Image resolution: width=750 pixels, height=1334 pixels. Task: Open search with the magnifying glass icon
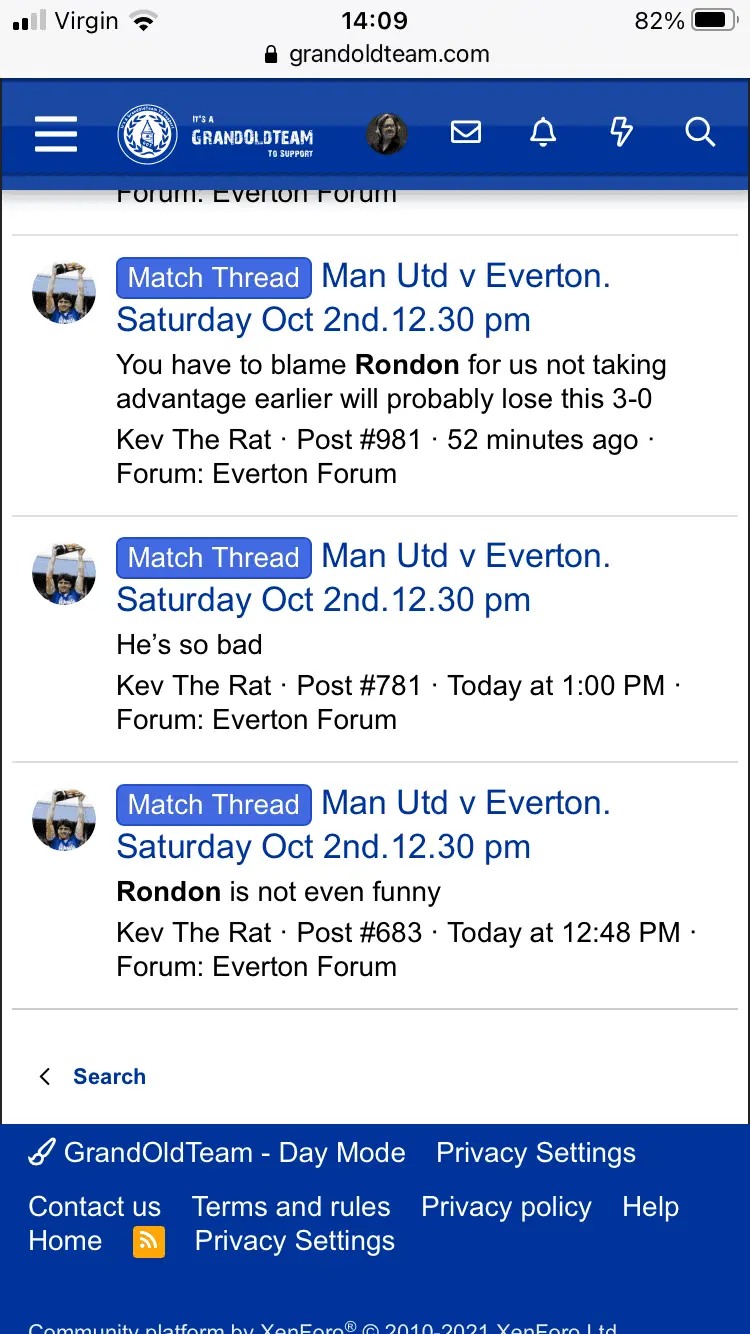[x=700, y=132]
